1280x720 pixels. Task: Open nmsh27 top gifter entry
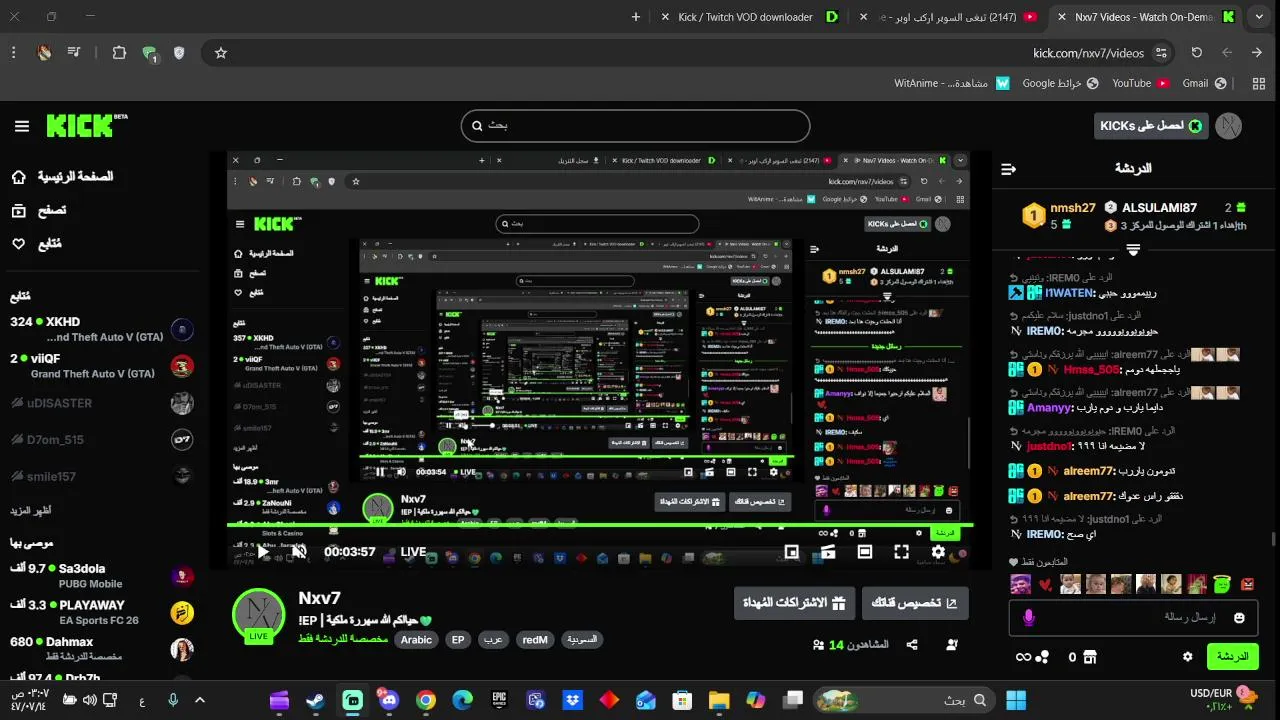(x=1058, y=215)
